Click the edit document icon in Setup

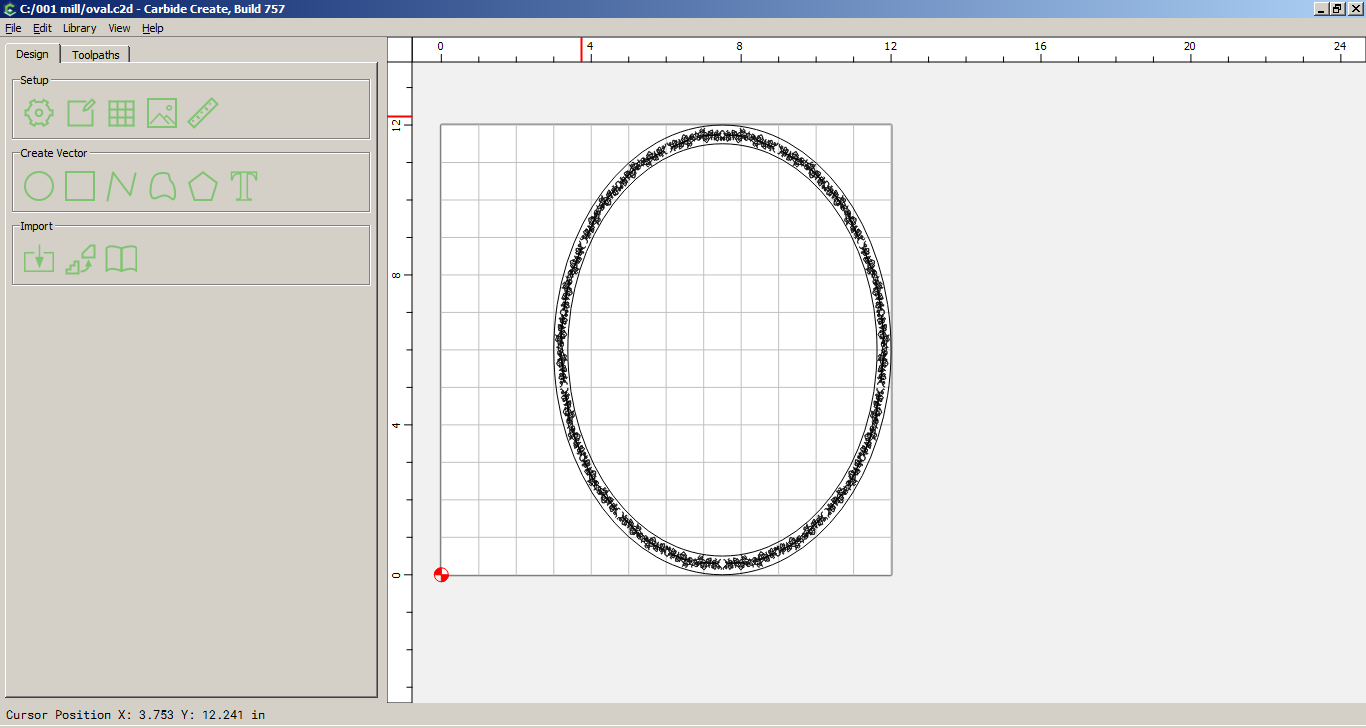(x=80, y=113)
